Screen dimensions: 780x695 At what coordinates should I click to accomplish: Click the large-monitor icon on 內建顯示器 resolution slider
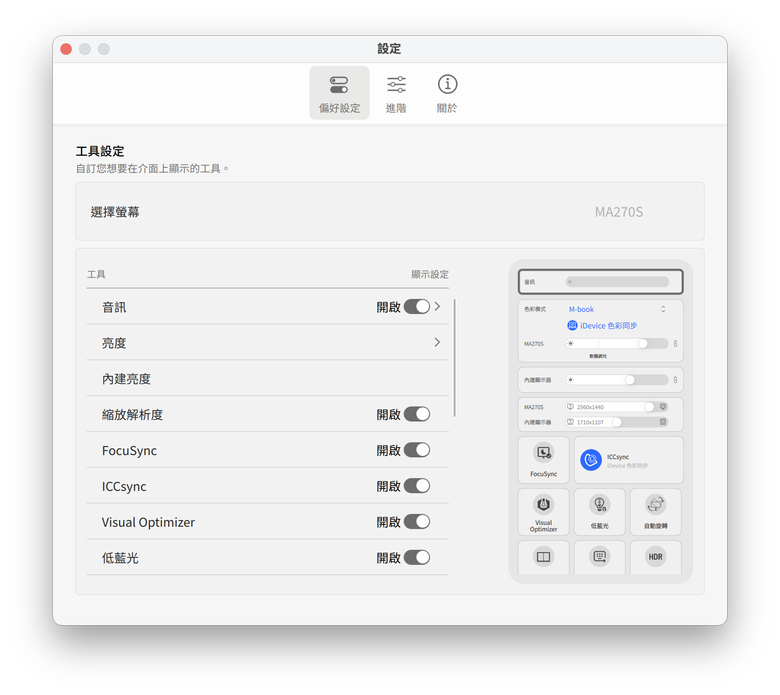point(663,422)
